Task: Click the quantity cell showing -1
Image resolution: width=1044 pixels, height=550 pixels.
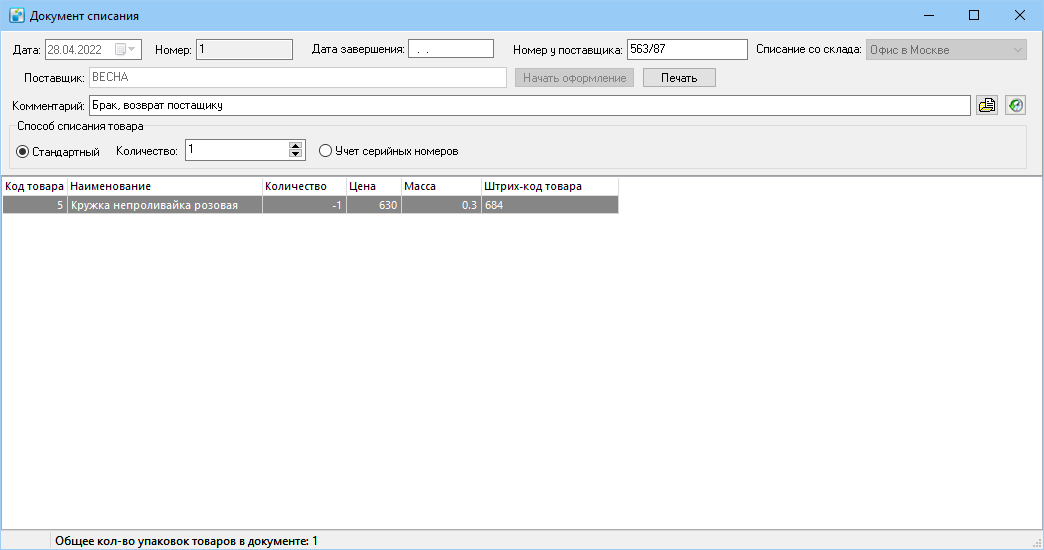Action: [x=304, y=205]
